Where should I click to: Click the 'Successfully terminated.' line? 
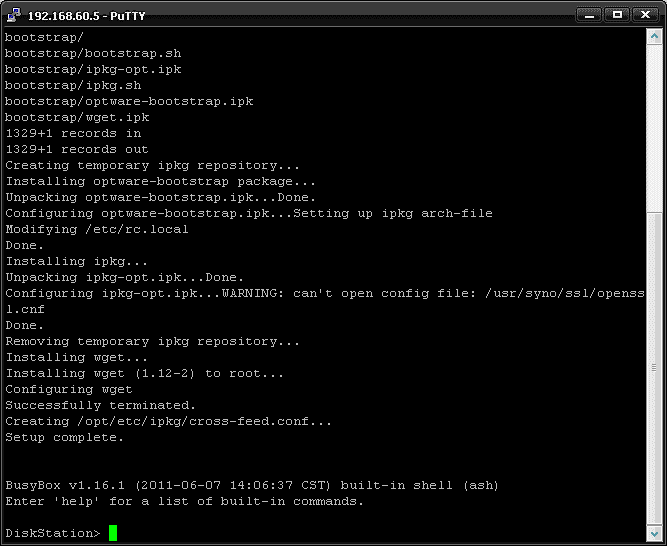pos(100,405)
